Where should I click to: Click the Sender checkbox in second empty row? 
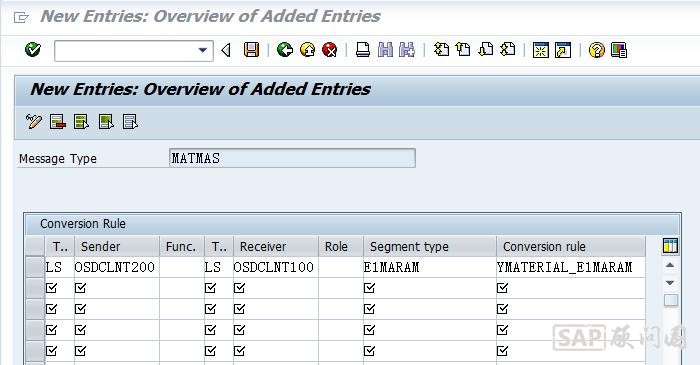click(x=80, y=309)
